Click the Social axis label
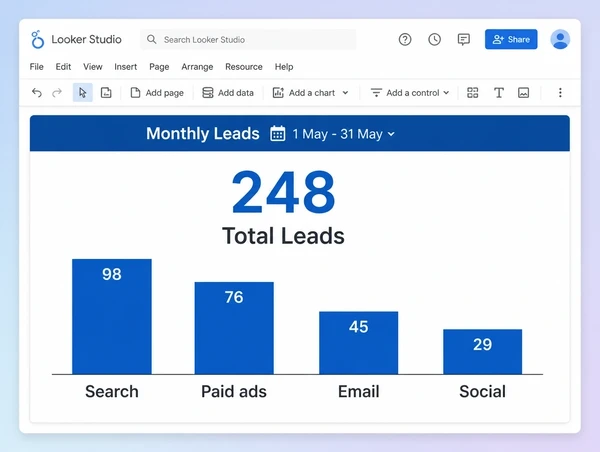 pos(483,392)
